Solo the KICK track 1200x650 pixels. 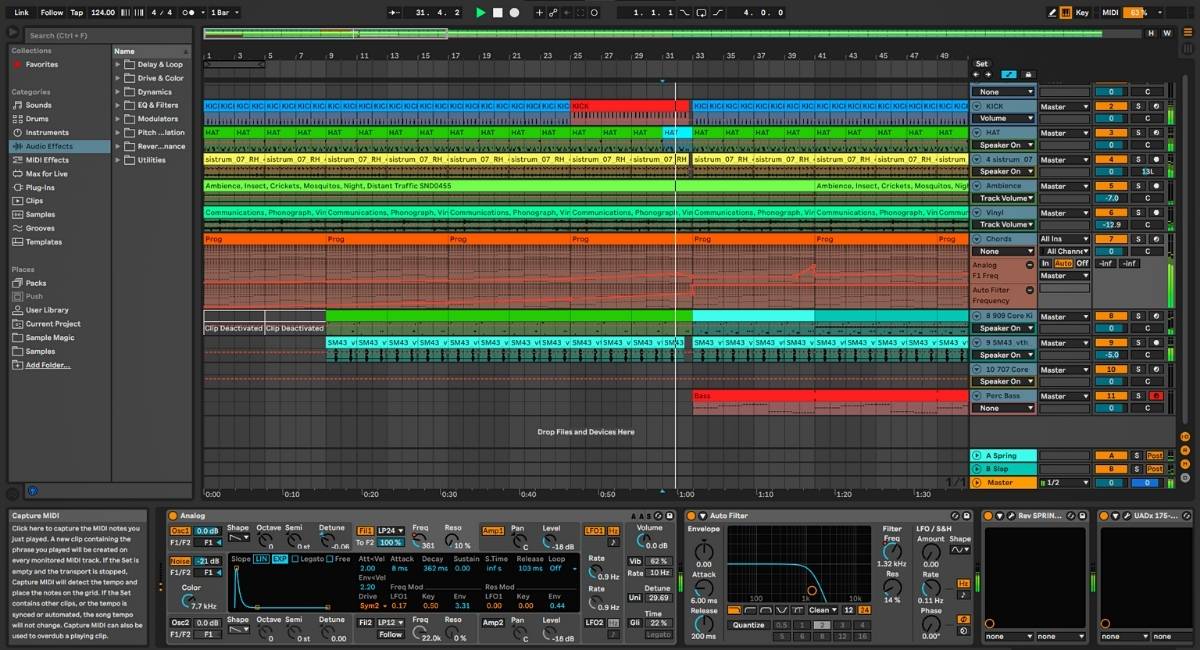tap(1137, 106)
